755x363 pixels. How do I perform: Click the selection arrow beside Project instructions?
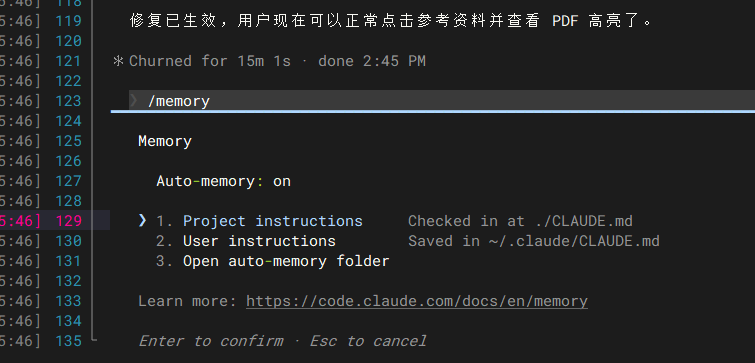click(142, 220)
